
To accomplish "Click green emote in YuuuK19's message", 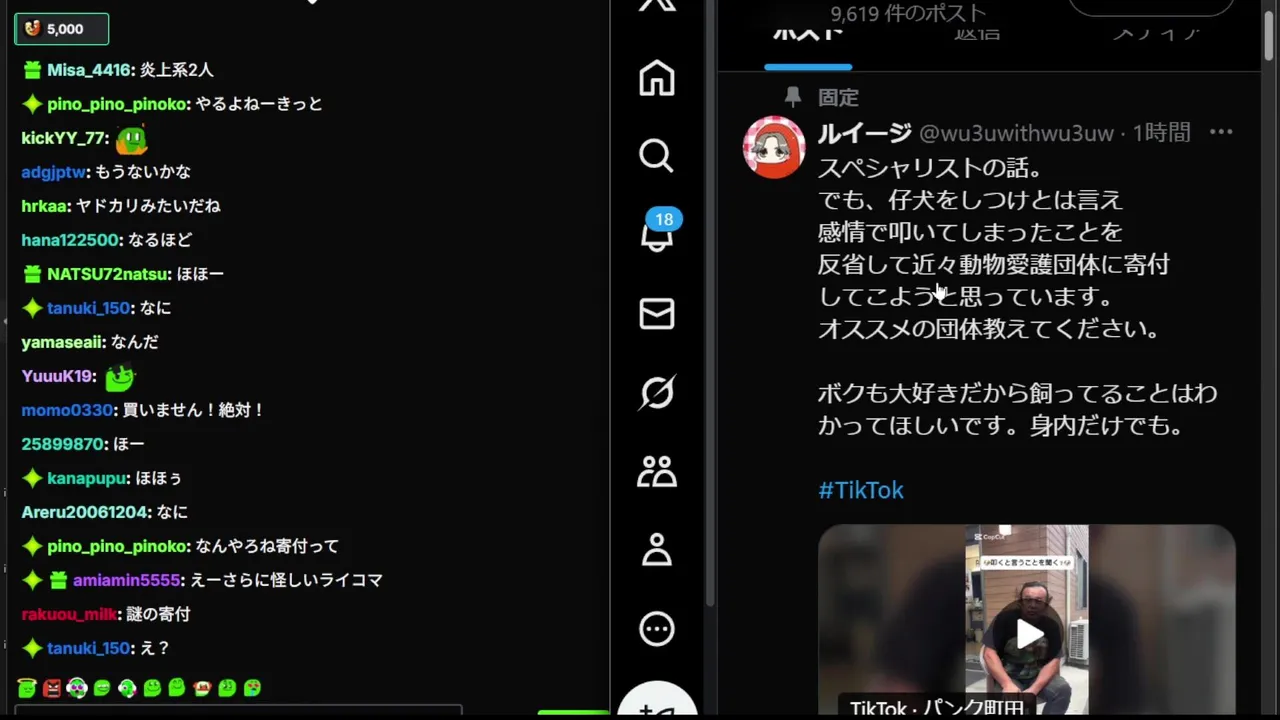I will click(x=120, y=376).
